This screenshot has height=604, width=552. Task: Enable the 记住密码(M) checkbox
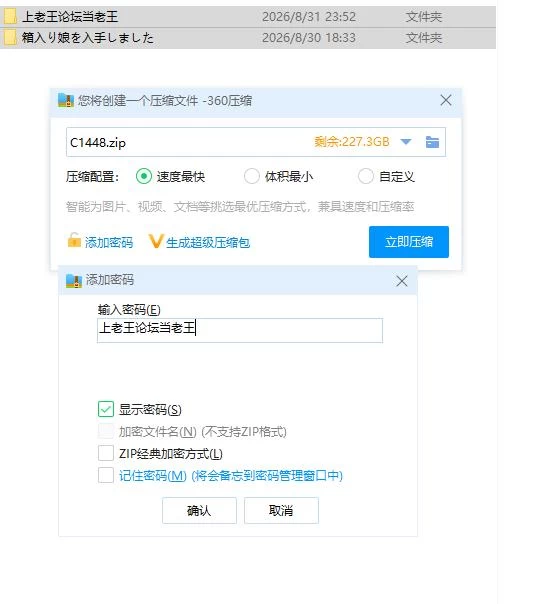[x=106, y=475]
